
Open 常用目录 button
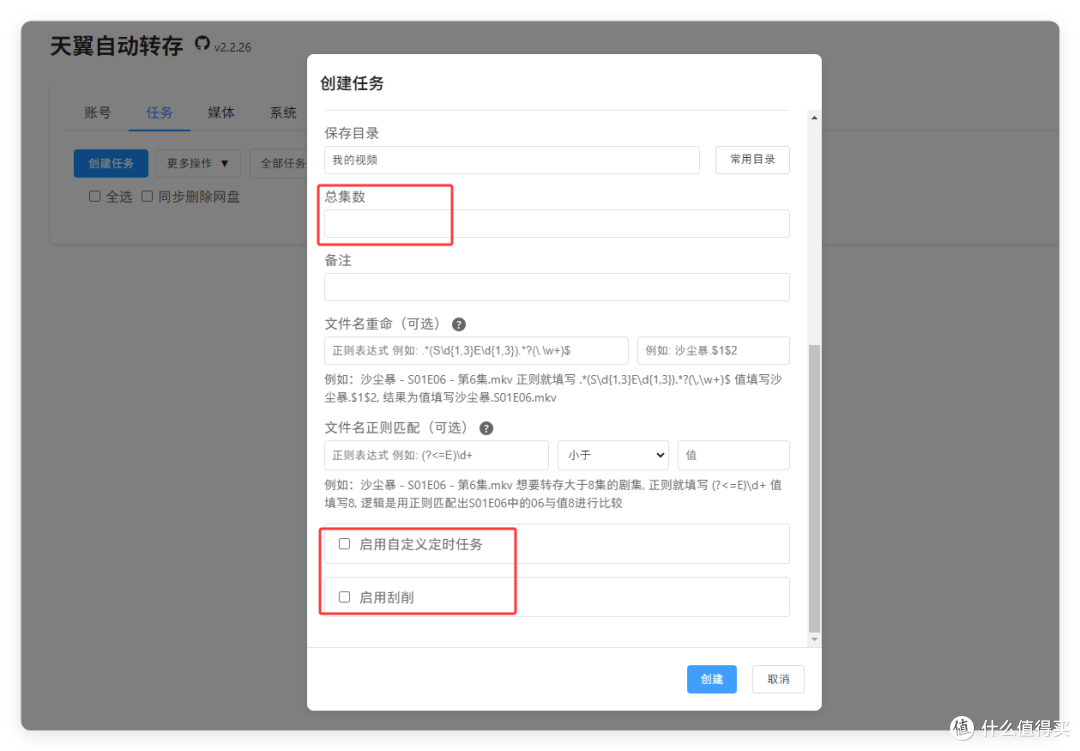pos(752,160)
